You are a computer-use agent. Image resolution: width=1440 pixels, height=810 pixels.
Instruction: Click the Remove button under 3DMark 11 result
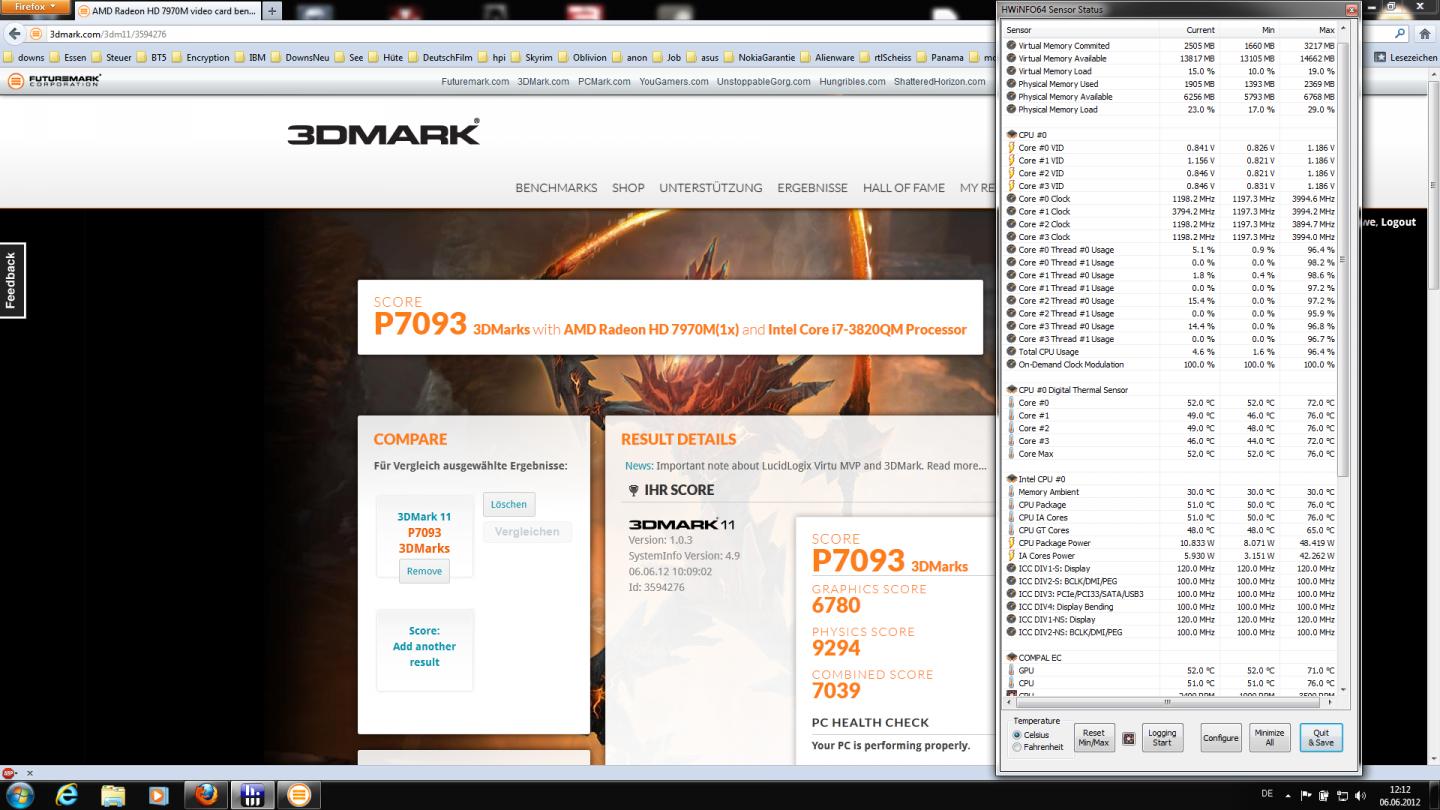click(424, 571)
